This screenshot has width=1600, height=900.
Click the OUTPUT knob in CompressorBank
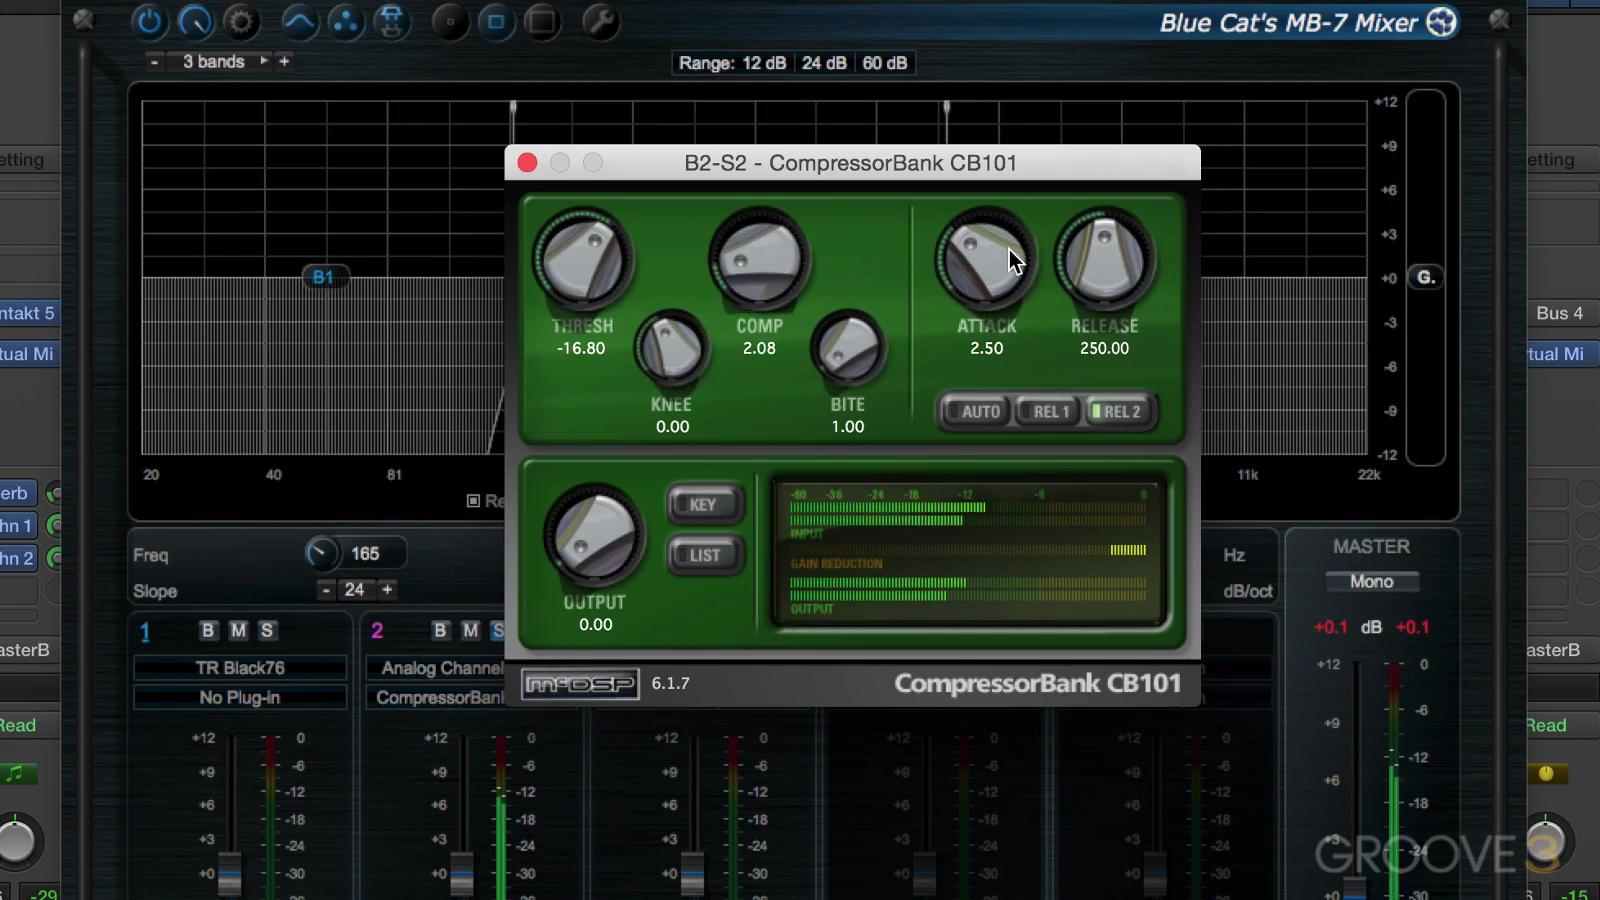(594, 535)
